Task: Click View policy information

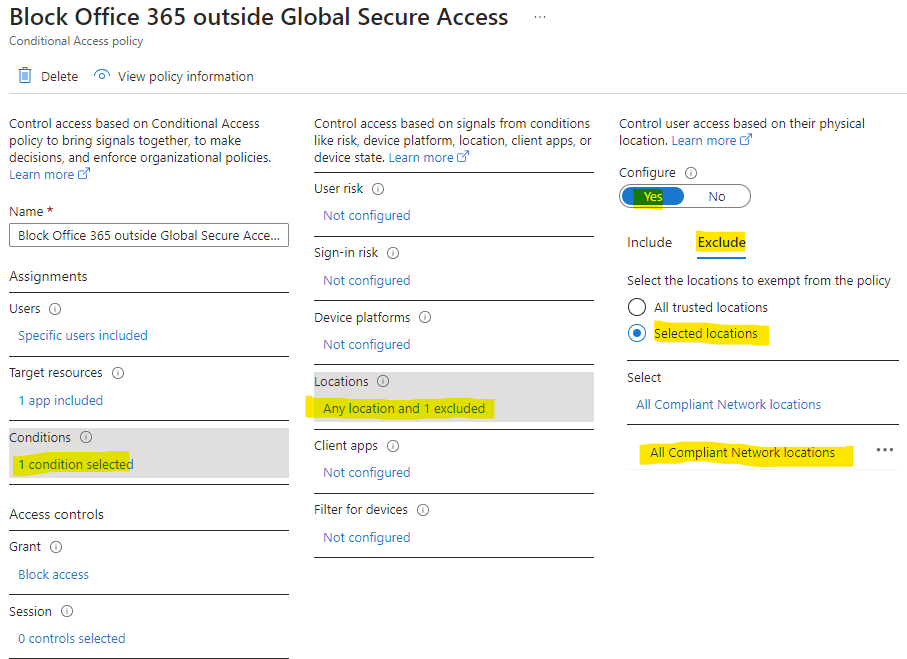Action: point(174,76)
